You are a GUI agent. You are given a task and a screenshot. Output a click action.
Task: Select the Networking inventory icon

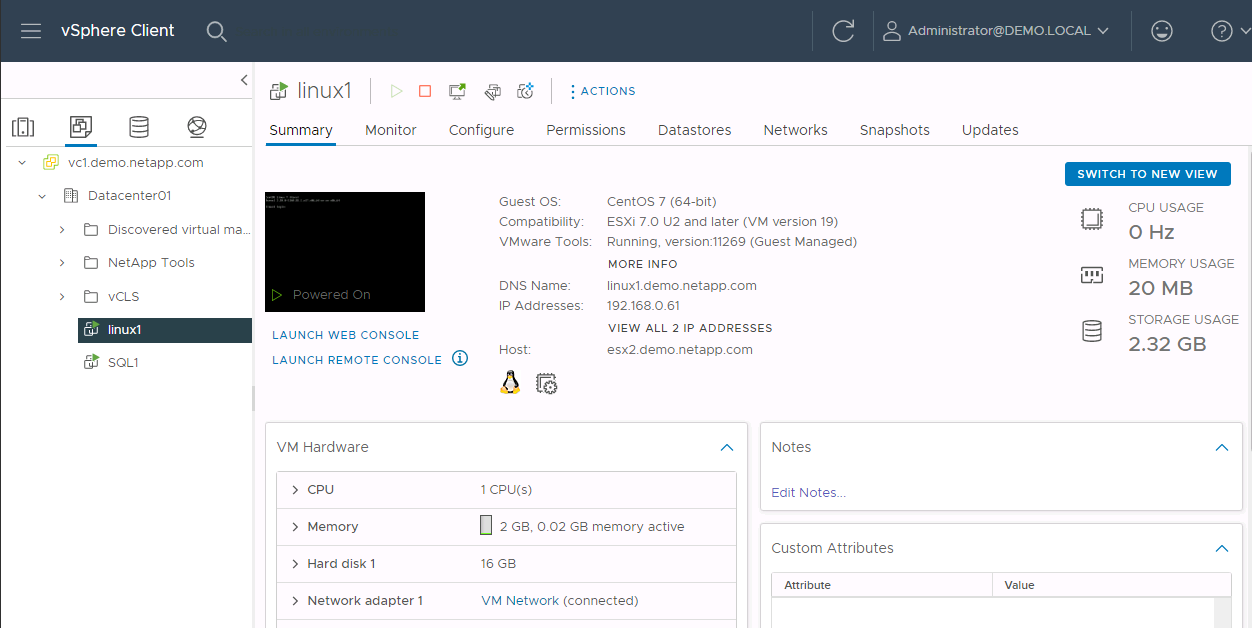click(x=196, y=127)
